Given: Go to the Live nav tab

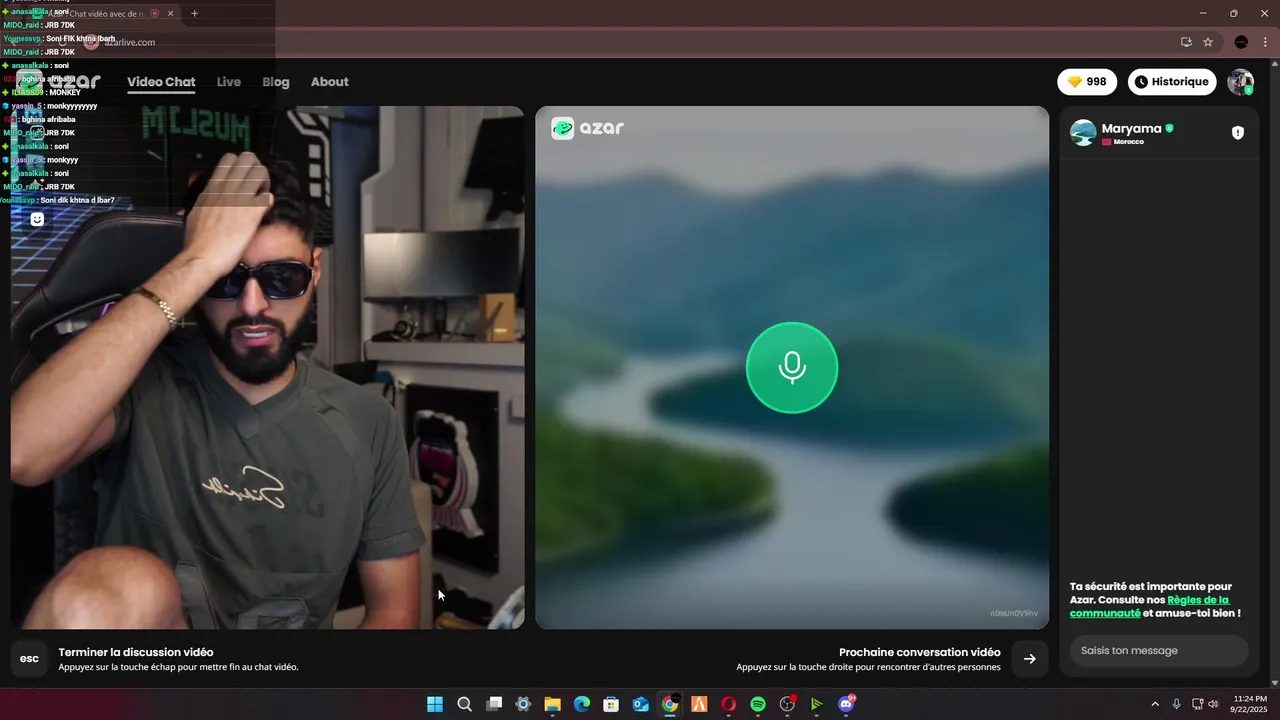Looking at the screenshot, I should pyautogui.click(x=229, y=82).
